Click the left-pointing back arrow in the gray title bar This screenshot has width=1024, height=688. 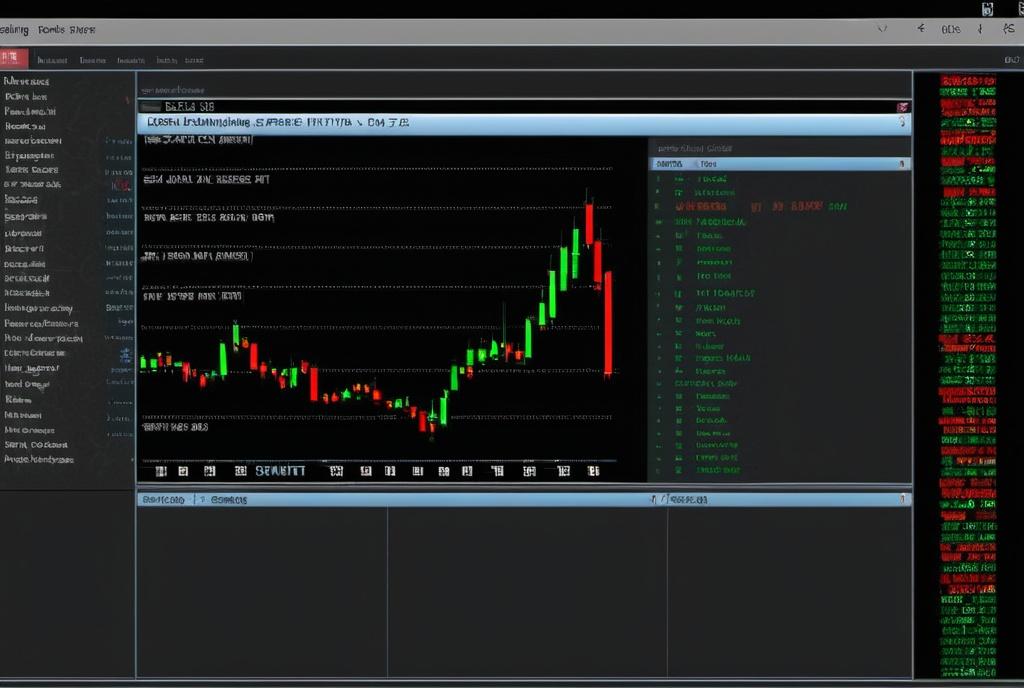click(x=921, y=29)
